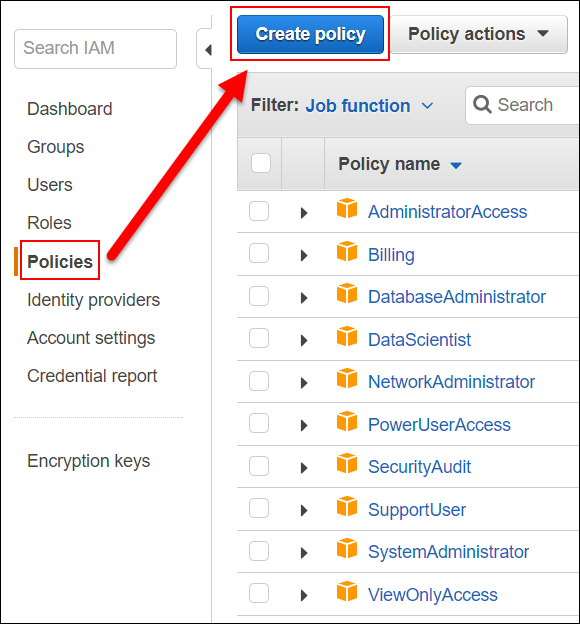Tick the DatabaseAdministrator checkbox

point(259,296)
